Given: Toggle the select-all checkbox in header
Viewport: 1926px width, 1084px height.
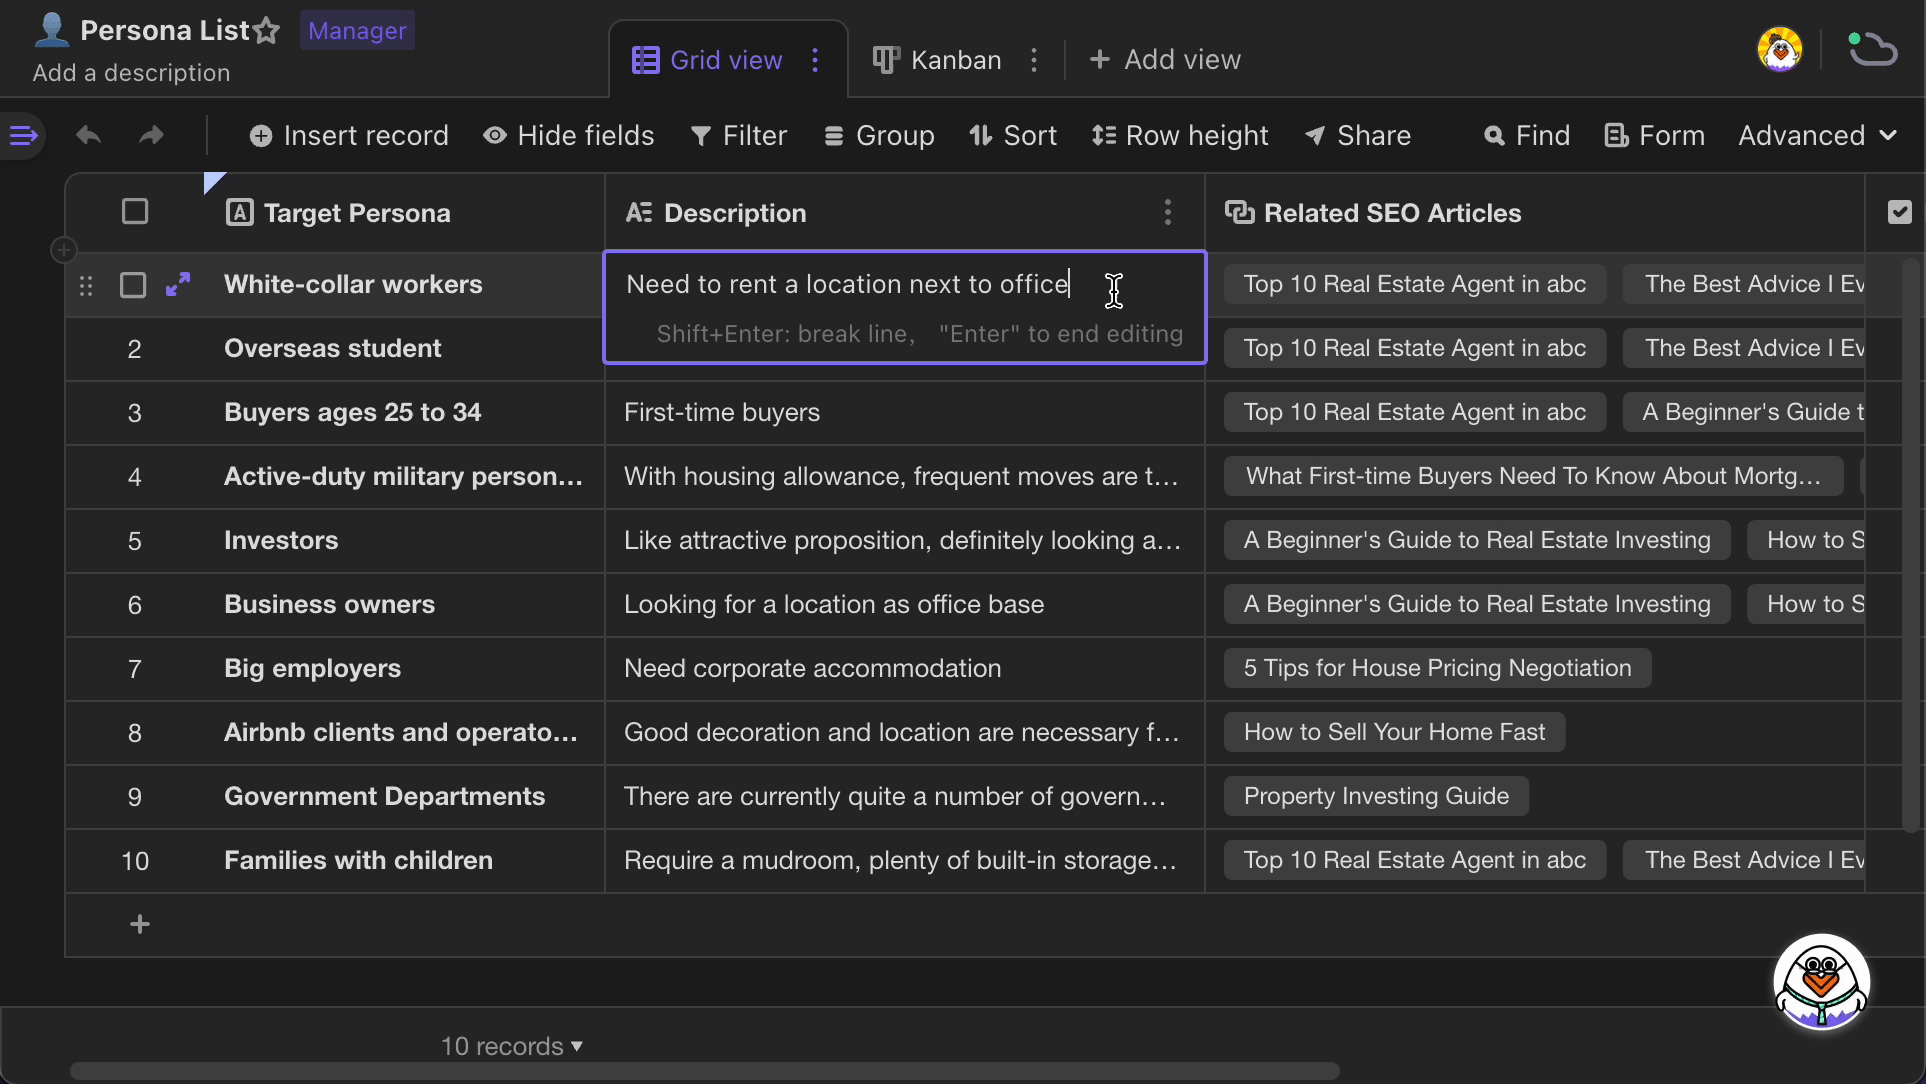Looking at the screenshot, I should (135, 212).
